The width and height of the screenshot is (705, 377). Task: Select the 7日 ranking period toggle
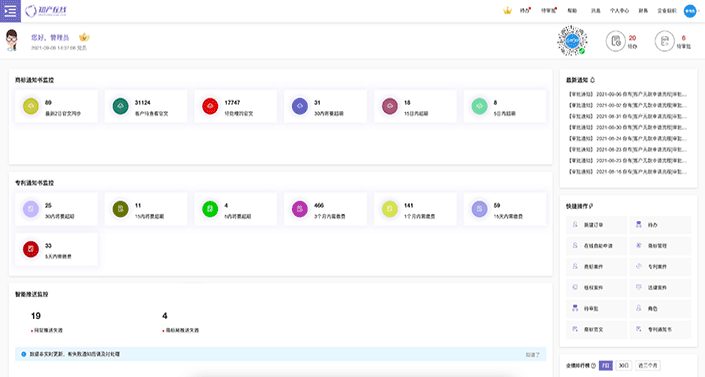tap(606, 365)
